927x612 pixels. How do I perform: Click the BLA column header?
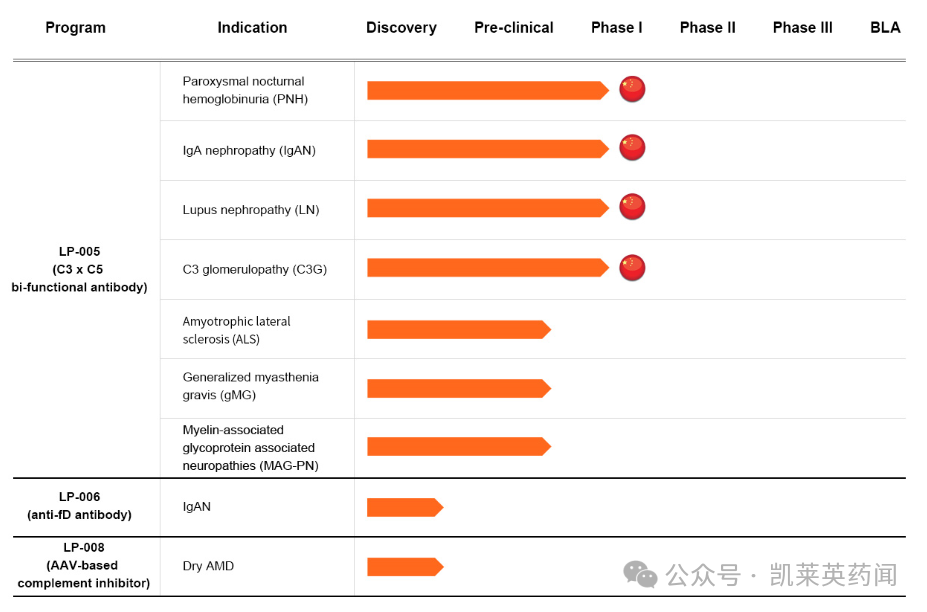coord(885,28)
